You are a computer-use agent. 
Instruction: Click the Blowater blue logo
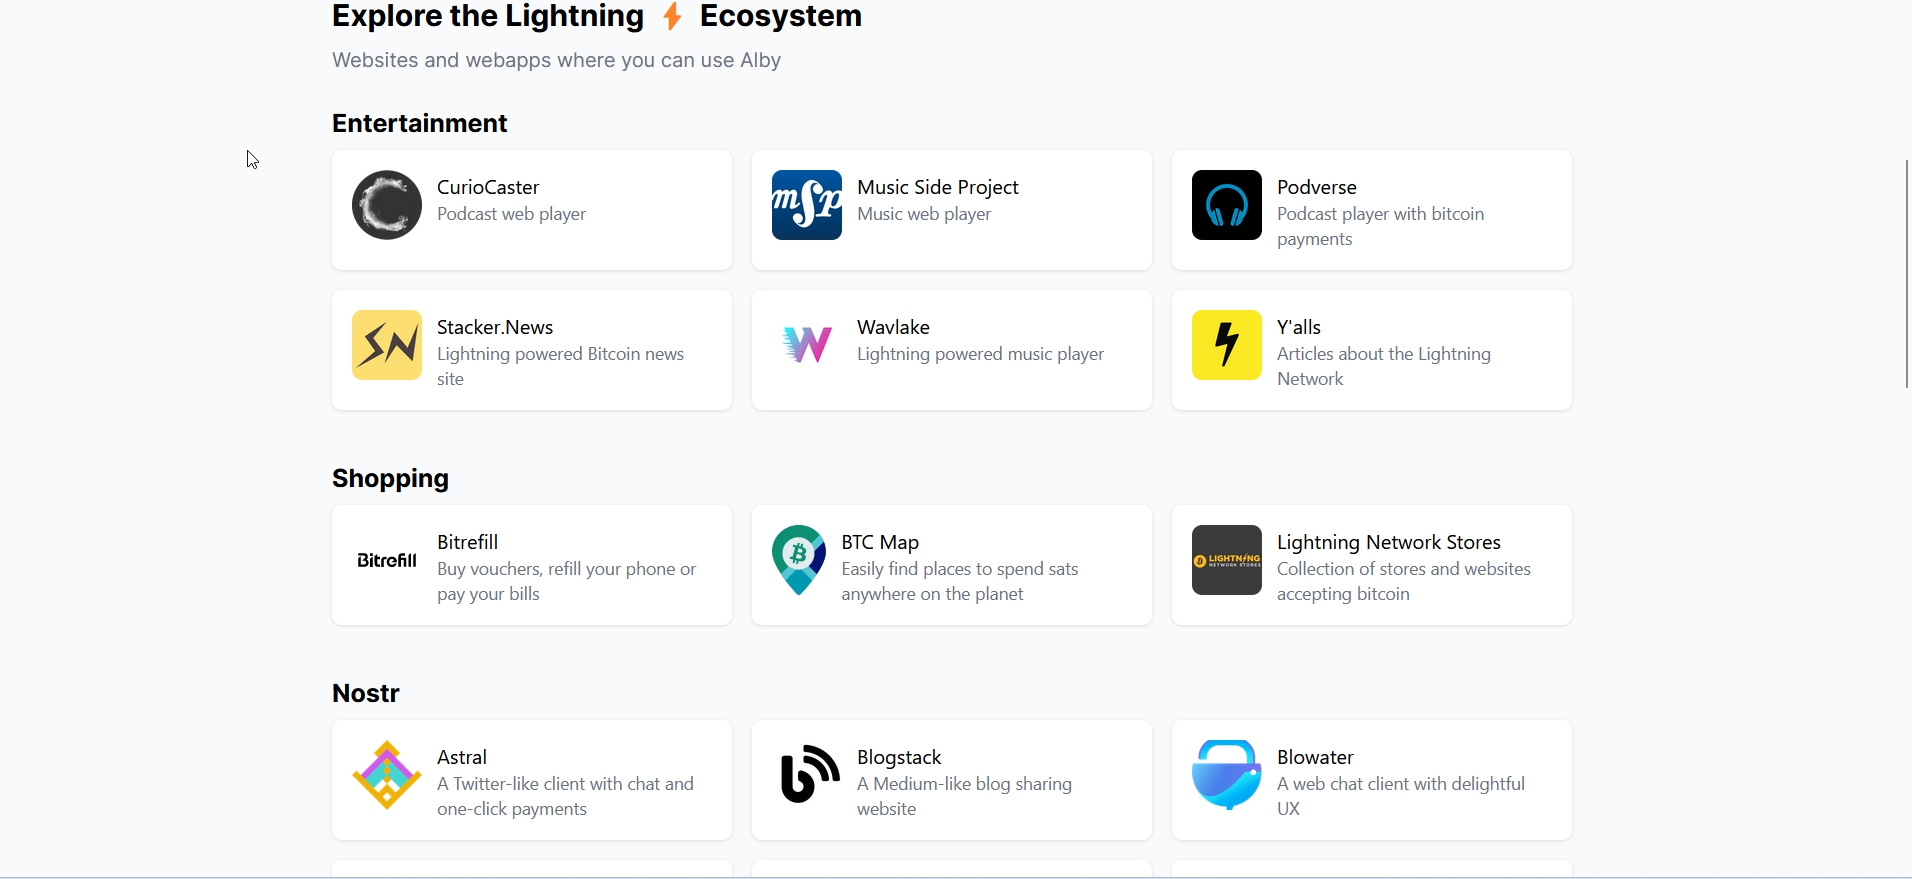click(1227, 775)
